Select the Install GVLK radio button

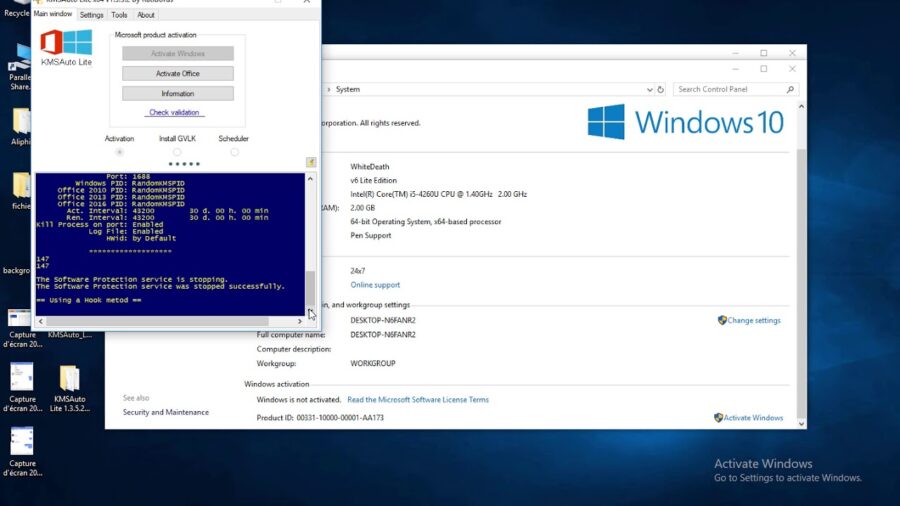[x=177, y=152]
